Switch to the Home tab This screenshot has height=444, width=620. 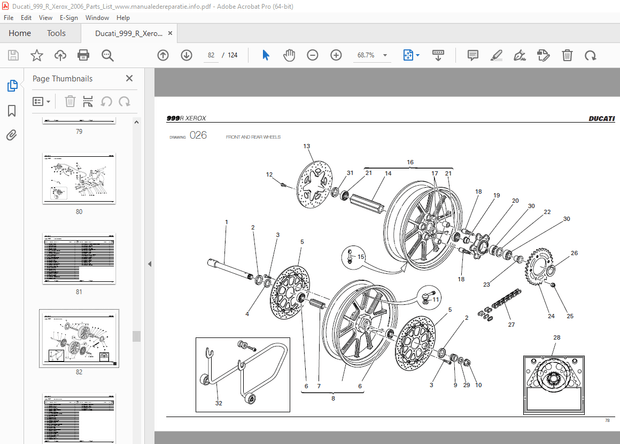point(20,33)
